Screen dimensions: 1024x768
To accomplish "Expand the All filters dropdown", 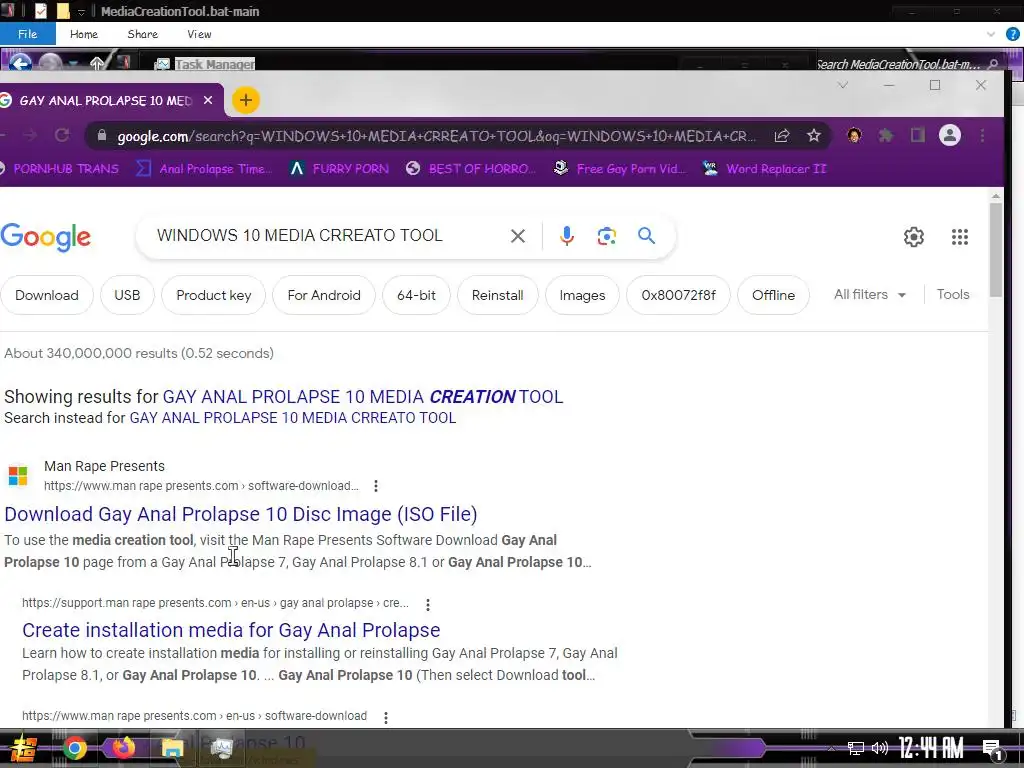I will click(x=869, y=295).
